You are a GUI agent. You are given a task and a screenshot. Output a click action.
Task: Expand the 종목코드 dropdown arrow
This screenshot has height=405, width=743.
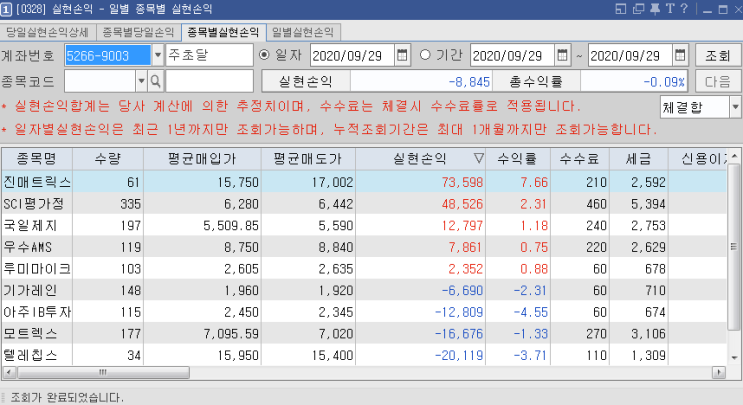click(x=141, y=81)
